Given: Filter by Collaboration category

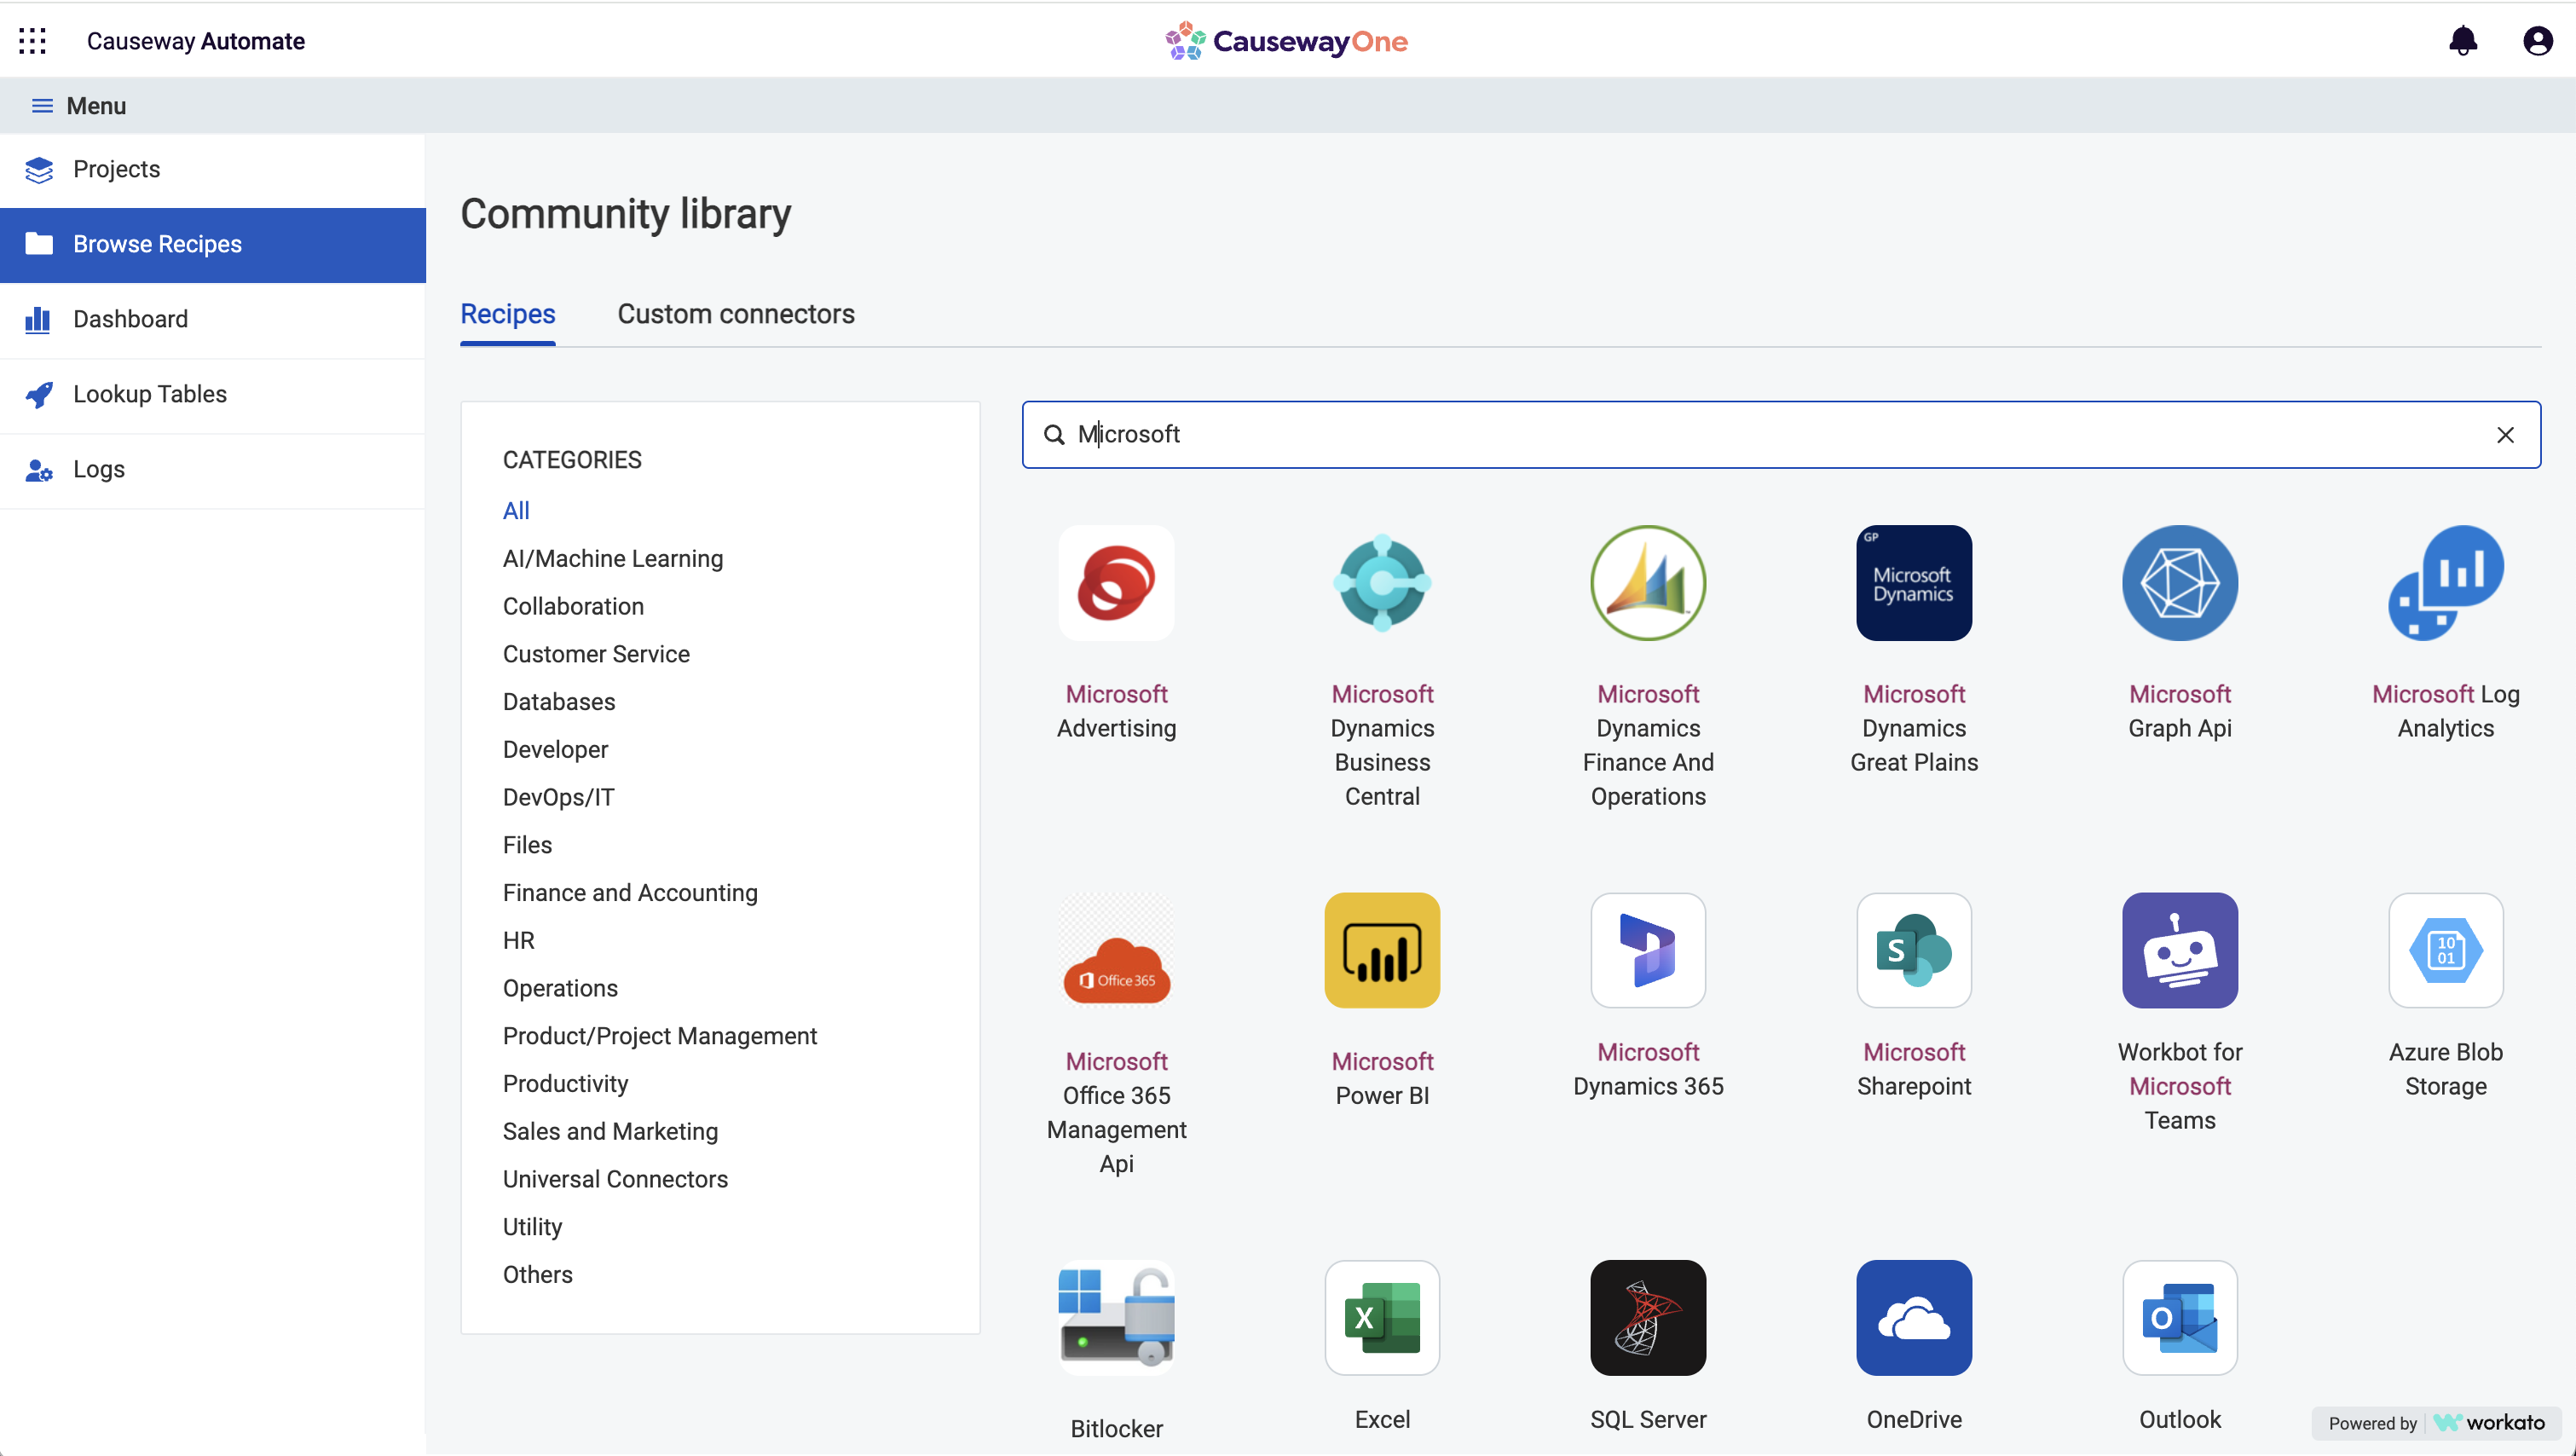Looking at the screenshot, I should [x=573, y=607].
